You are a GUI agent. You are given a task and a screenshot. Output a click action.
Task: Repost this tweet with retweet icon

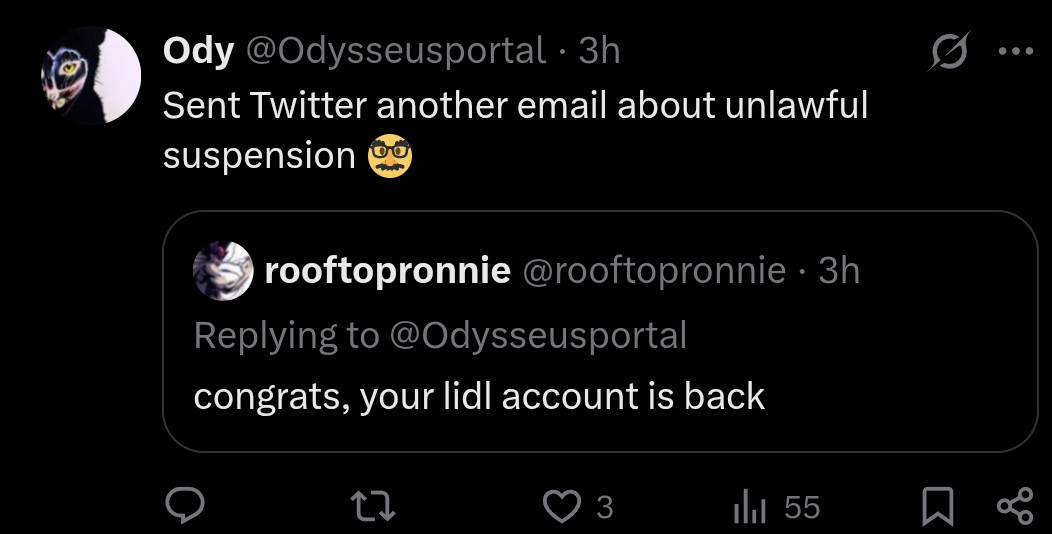(x=376, y=508)
